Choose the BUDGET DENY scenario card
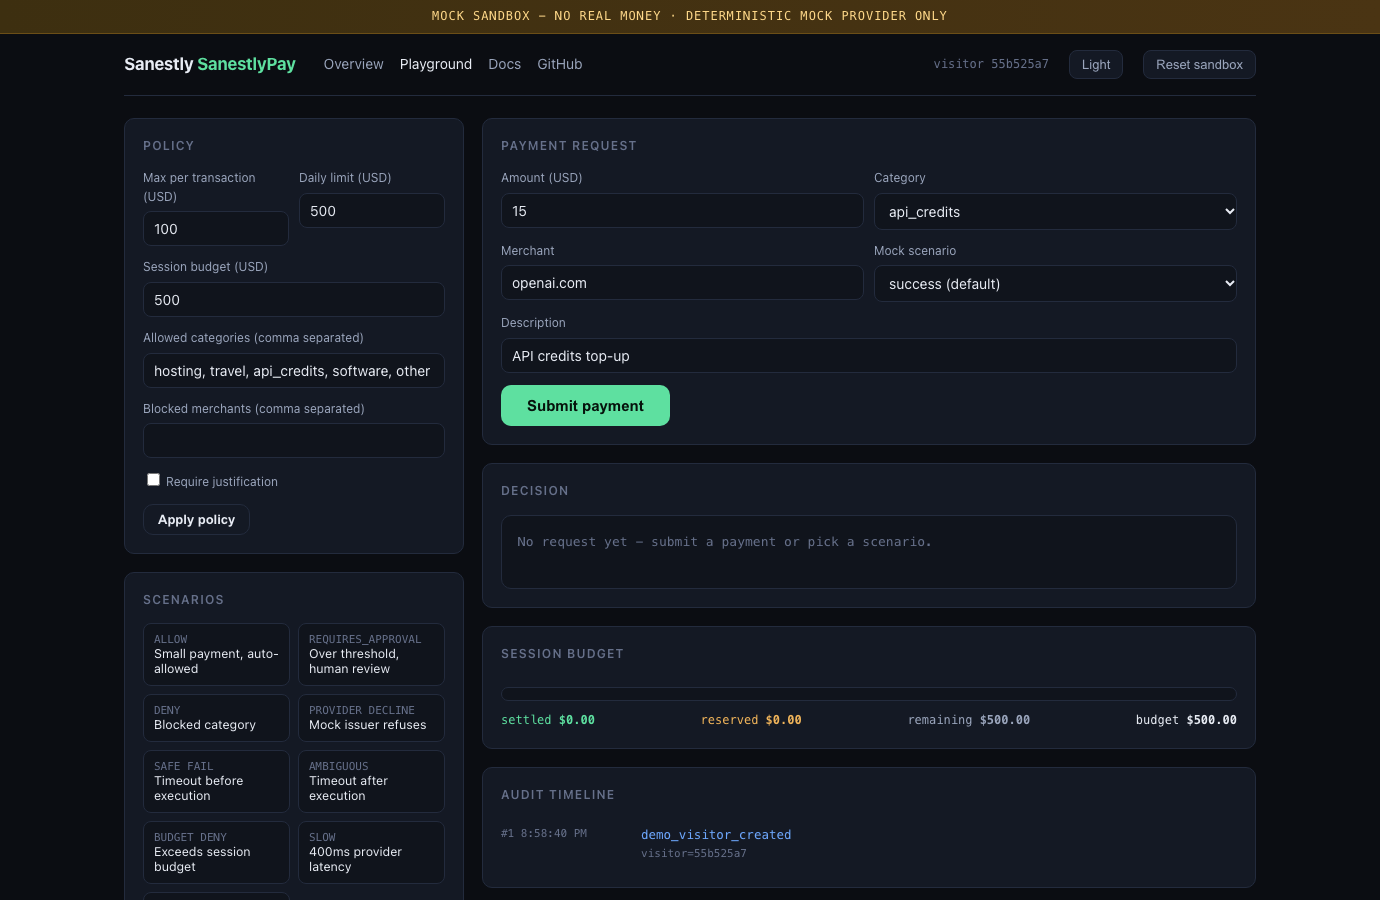This screenshot has width=1380, height=900. tap(216, 852)
